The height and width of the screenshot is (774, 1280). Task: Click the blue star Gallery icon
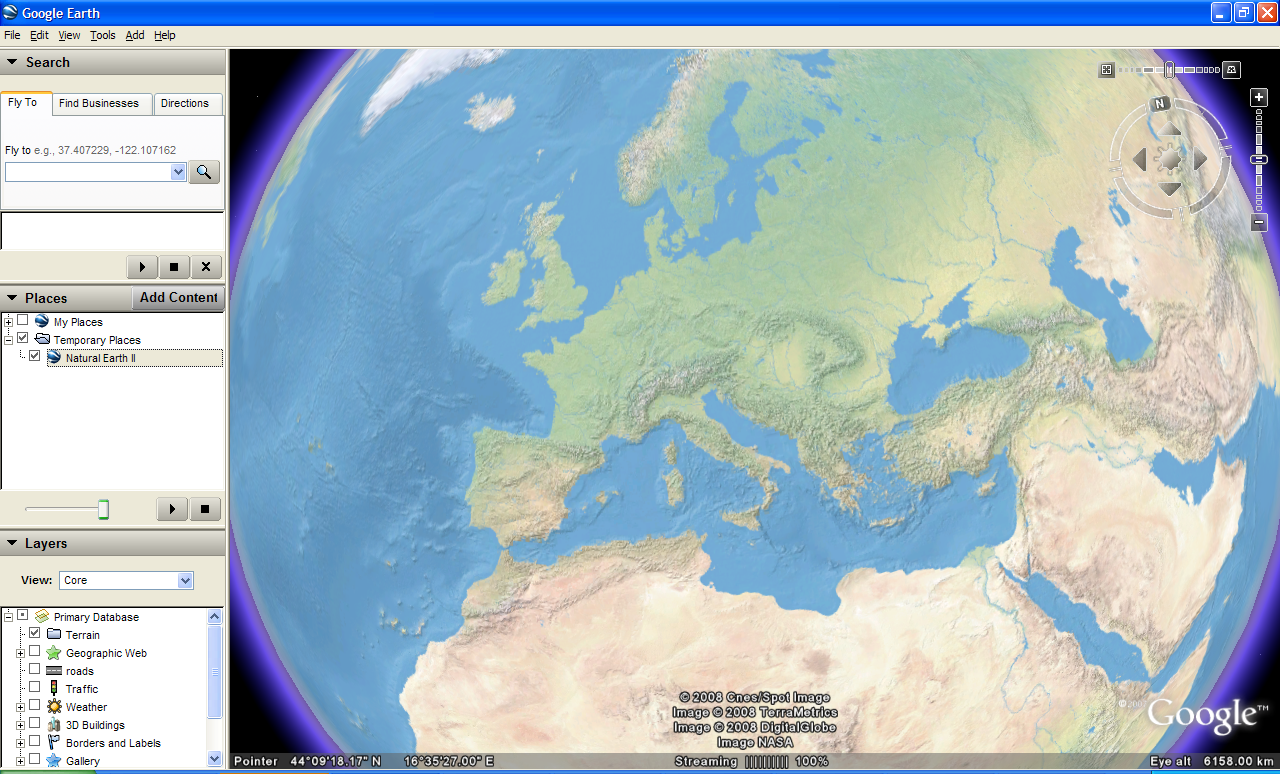pos(54,761)
